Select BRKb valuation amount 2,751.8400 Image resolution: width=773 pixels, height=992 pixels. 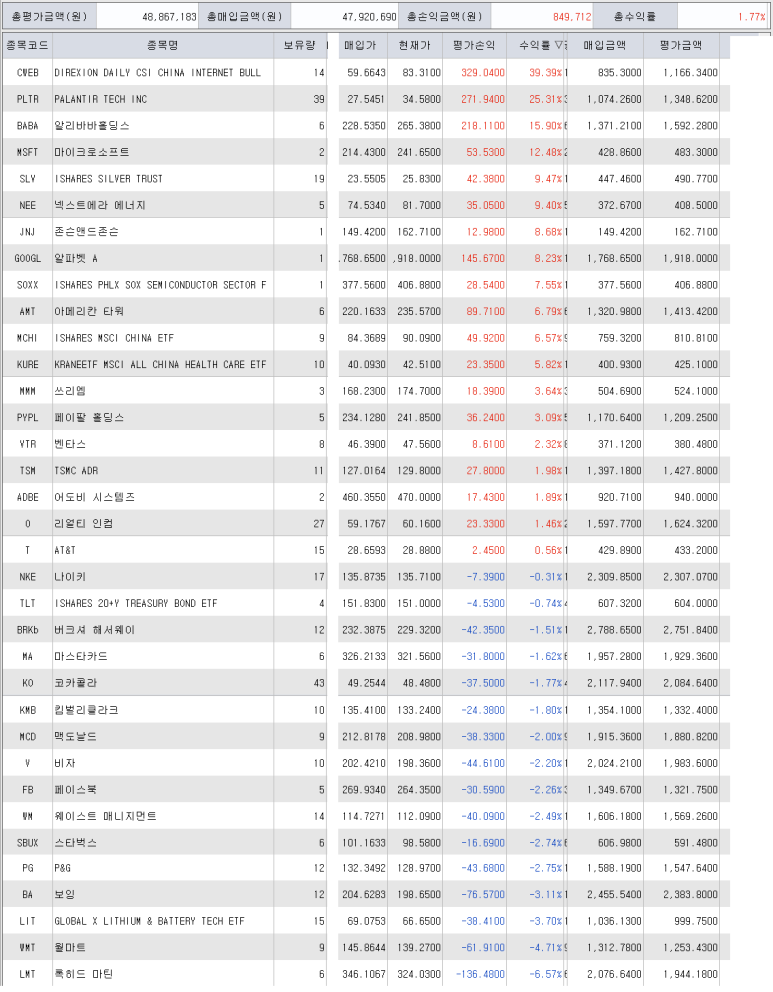click(690, 631)
